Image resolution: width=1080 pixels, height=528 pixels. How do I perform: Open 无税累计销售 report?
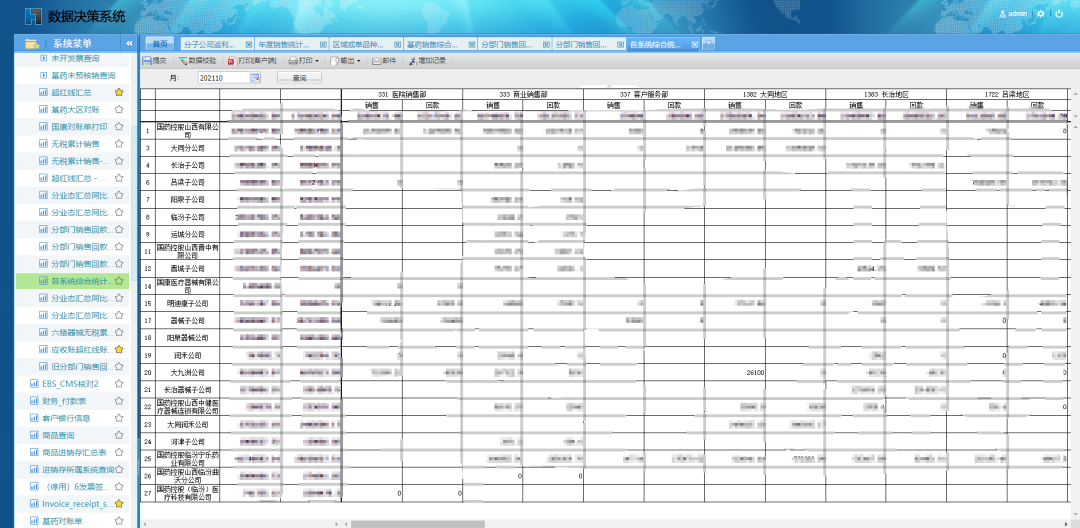[x=75, y=144]
